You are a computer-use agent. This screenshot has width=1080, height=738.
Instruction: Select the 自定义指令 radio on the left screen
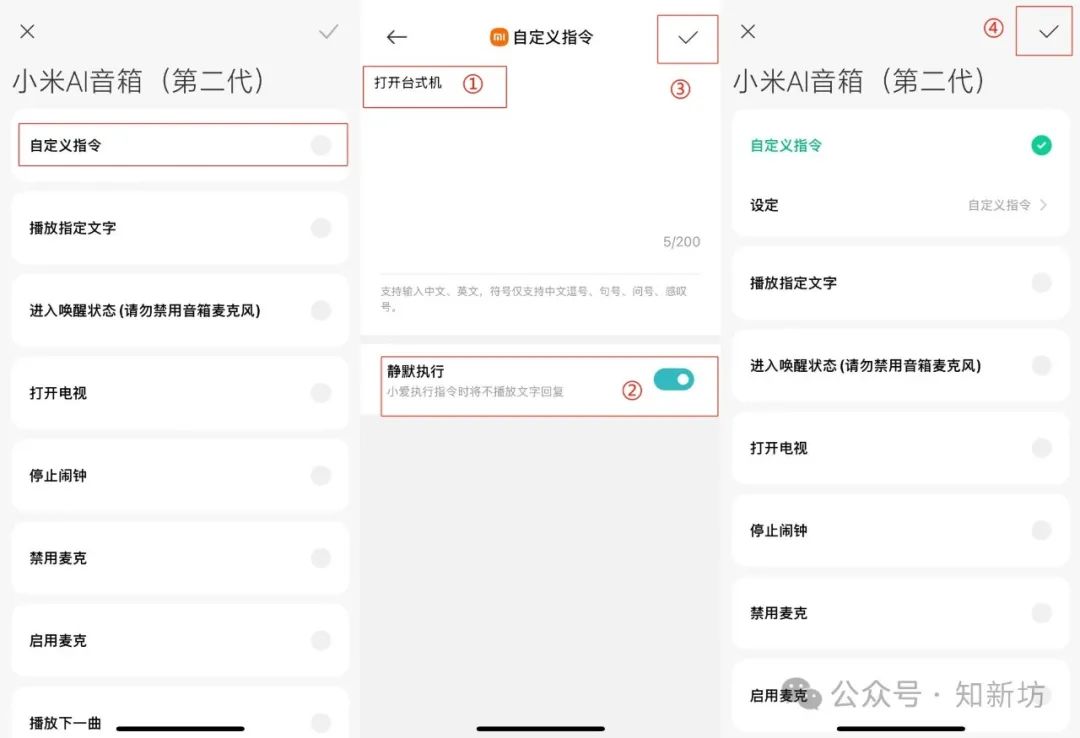click(x=321, y=145)
